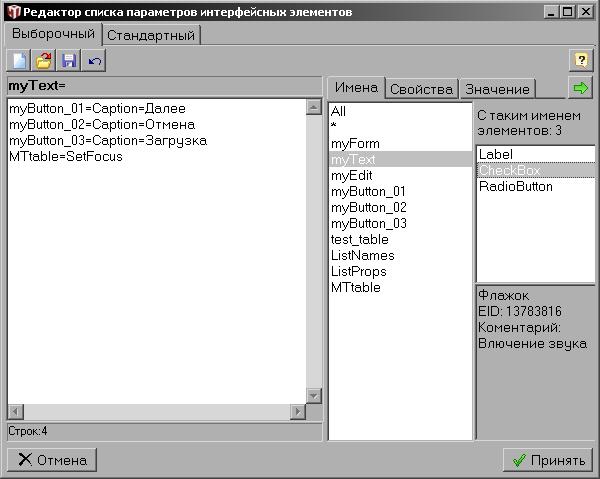Choose Label in the elements list
The height and width of the screenshot is (479, 600).
[x=495, y=155]
